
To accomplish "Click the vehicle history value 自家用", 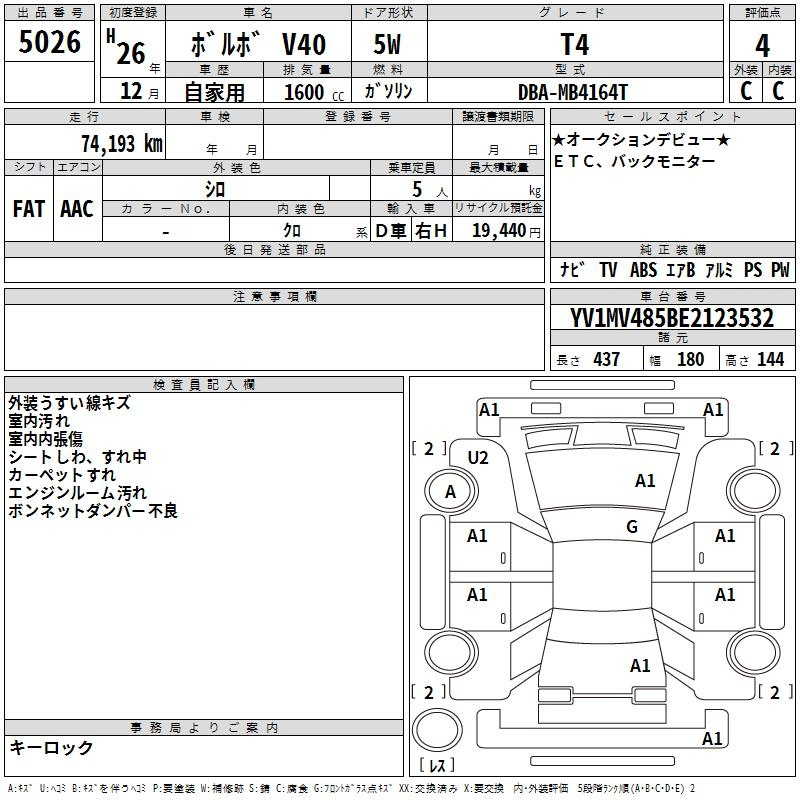I will [214, 92].
